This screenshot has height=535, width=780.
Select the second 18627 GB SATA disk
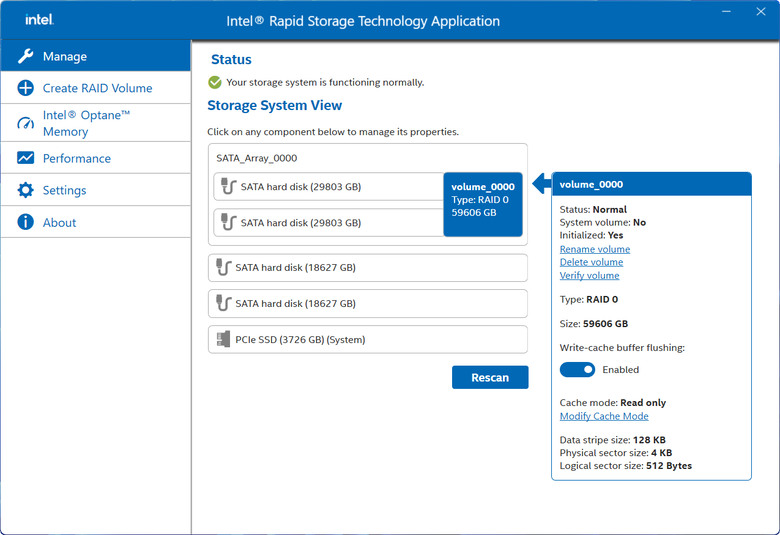(368, 304)
